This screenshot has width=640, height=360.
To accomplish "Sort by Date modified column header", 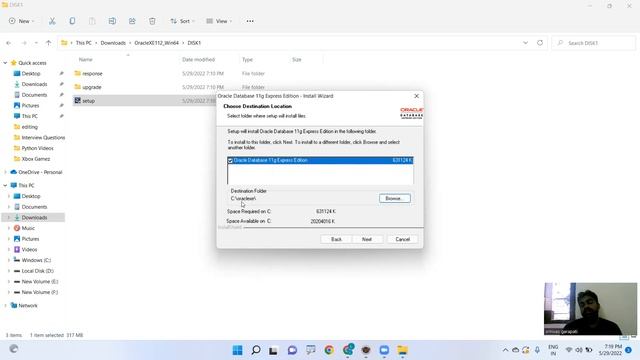I will coord(198,60).
